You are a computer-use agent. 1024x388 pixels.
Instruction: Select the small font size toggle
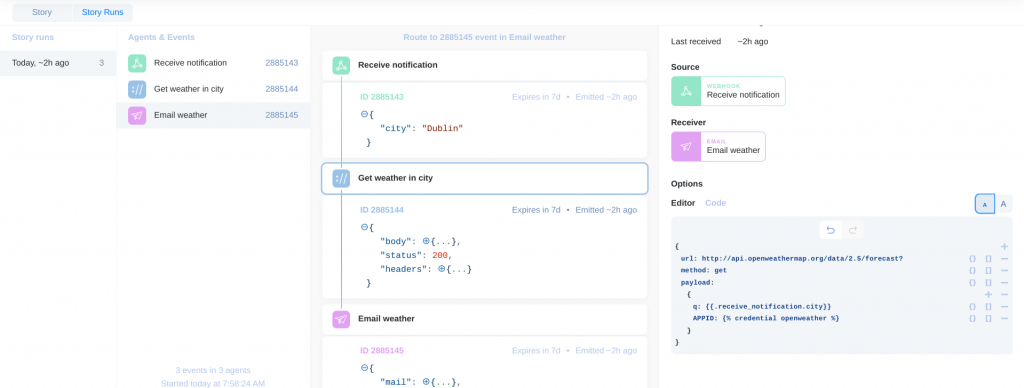coord(984,204)
